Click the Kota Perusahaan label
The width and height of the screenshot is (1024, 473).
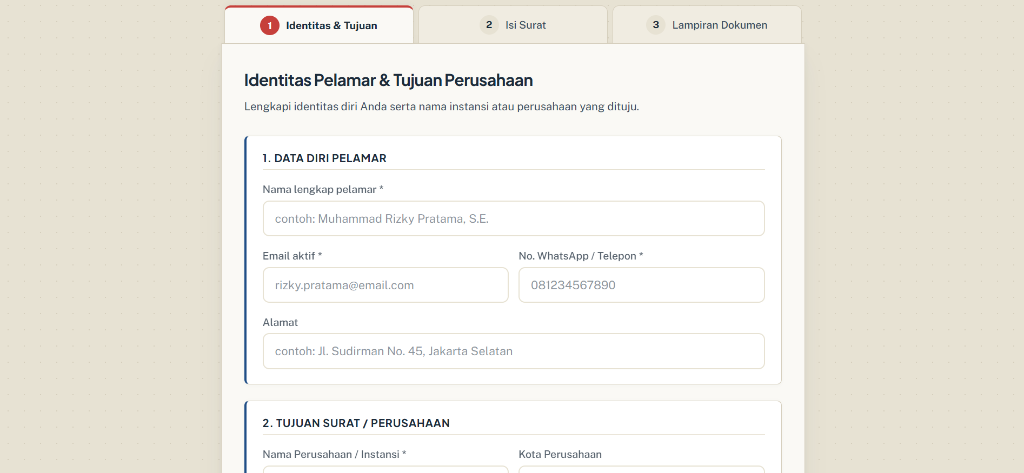[560, 454]
